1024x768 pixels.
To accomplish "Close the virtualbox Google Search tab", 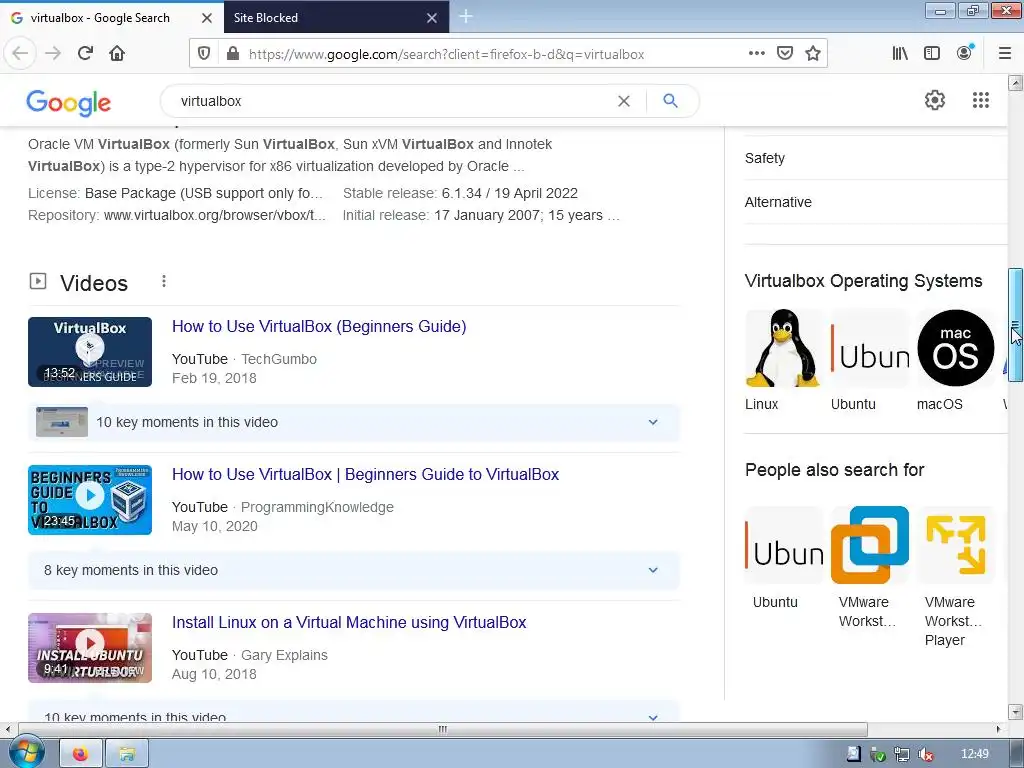I will (206, 18).
